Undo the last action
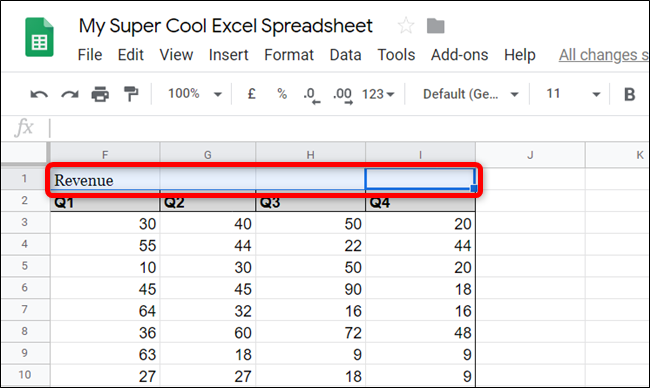The width and height of the screenshot is (650, 388). pyautogui.click(x=39, y=95)
